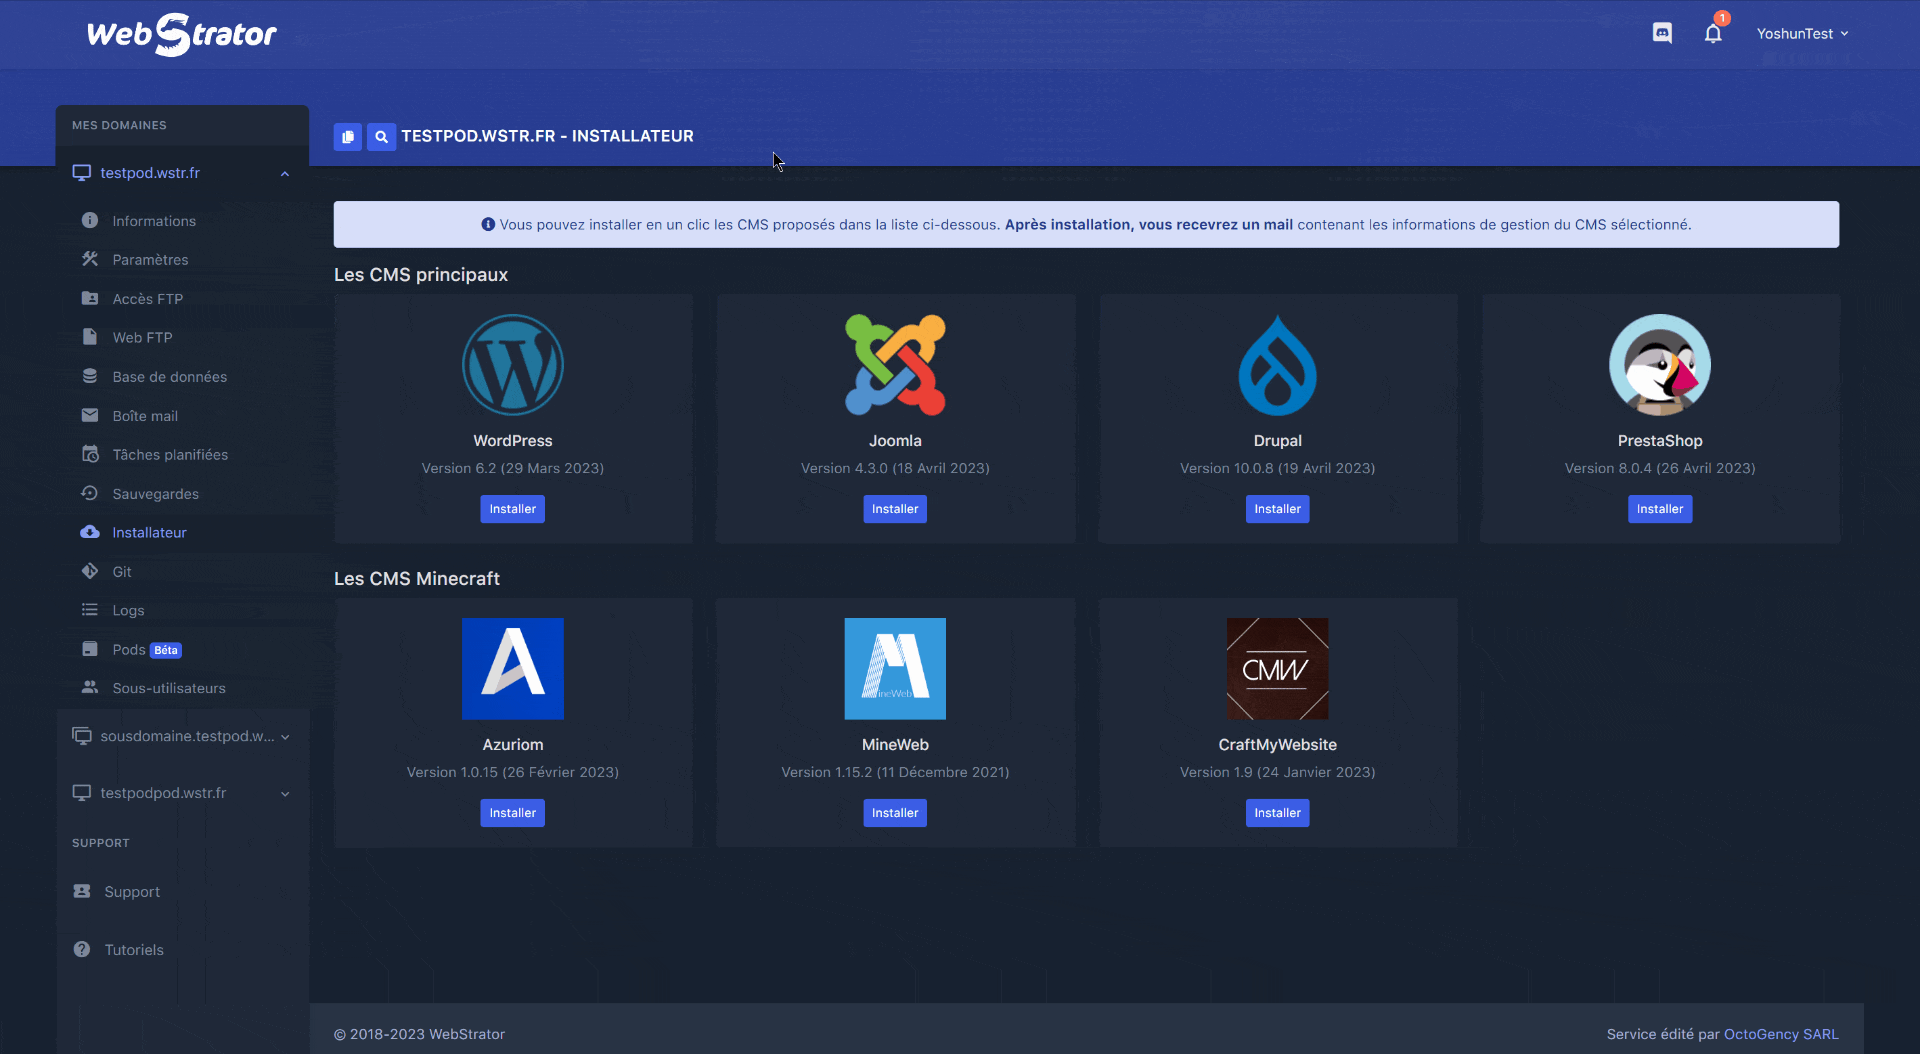This screenshot has height=1054, width=1920.
Task: Open the Informations menu entry
Action: coord(154,221)
